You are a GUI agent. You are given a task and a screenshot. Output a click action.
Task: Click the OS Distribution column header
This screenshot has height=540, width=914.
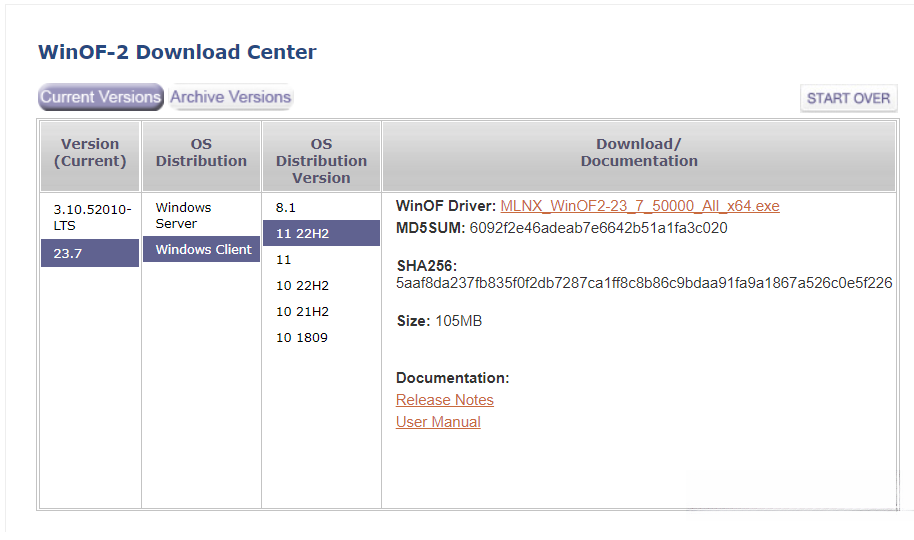coord(201,156)
